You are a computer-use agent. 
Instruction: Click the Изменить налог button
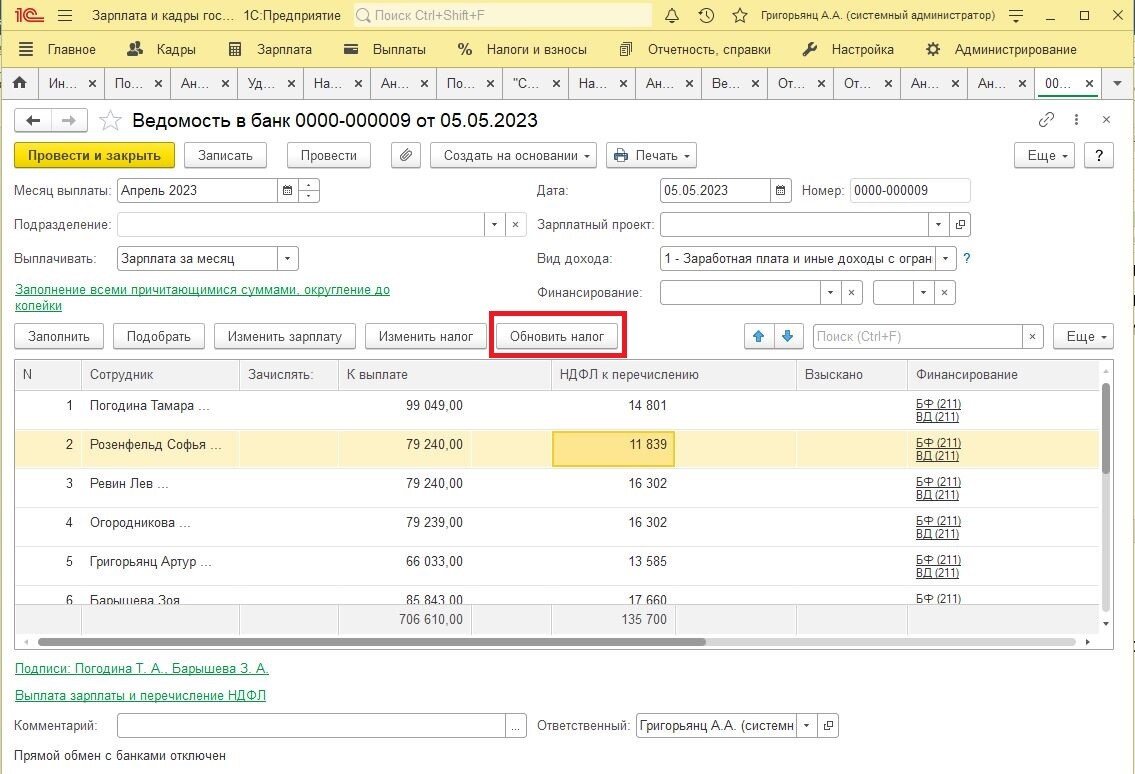pyautogui.click(x=426, y=336)
